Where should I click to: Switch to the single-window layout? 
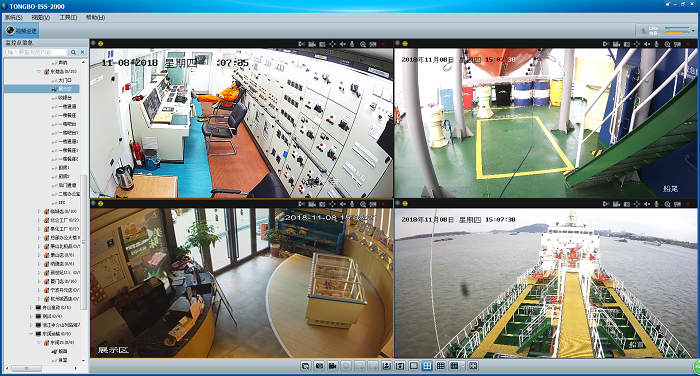(413, 366)
